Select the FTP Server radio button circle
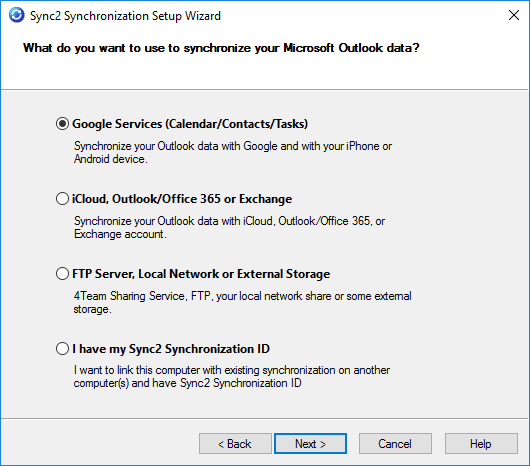The height and width of the screenshot is (466, 530). pyautogui.click(x=63, y=274)
